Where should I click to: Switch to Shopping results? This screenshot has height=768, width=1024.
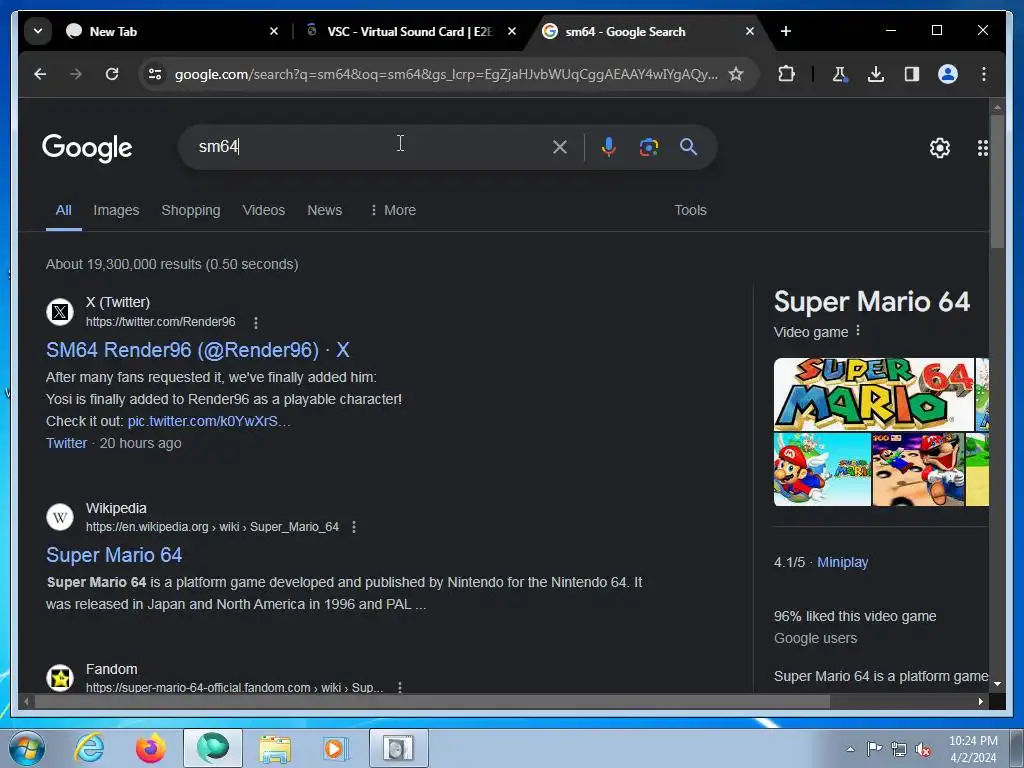click(x=191, y=210)
